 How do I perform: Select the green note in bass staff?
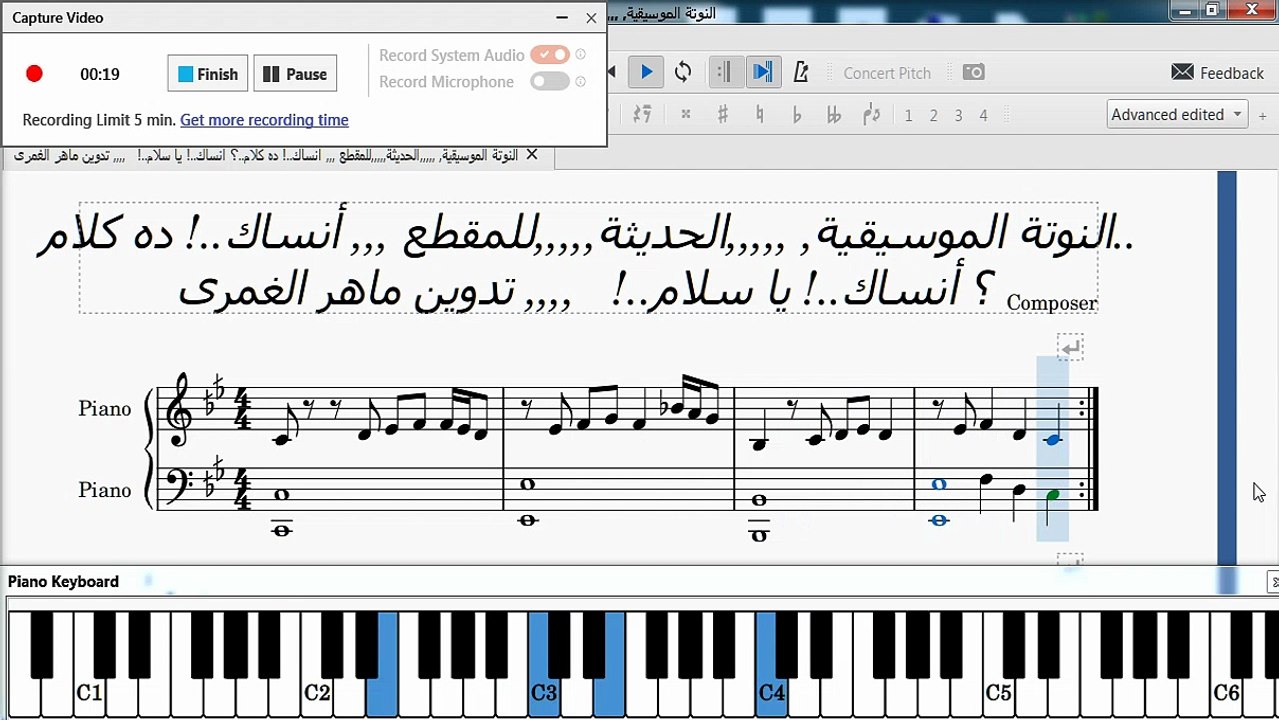[1052, 496]
